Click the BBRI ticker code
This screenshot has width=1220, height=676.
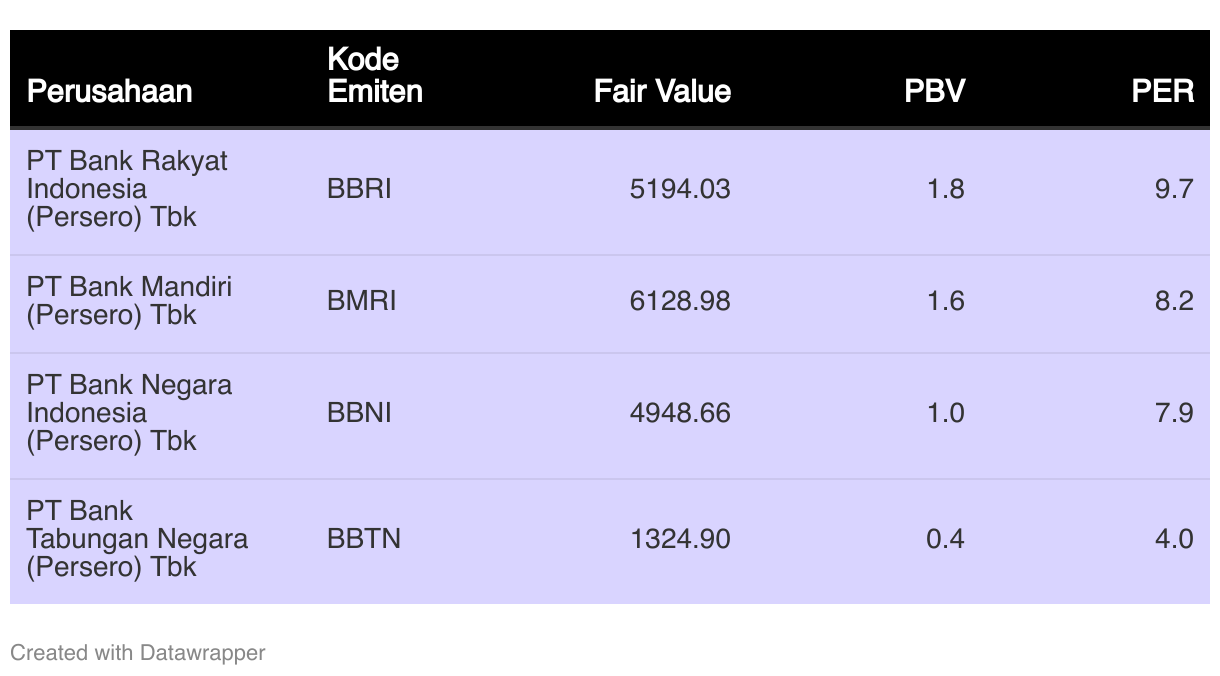359,189
